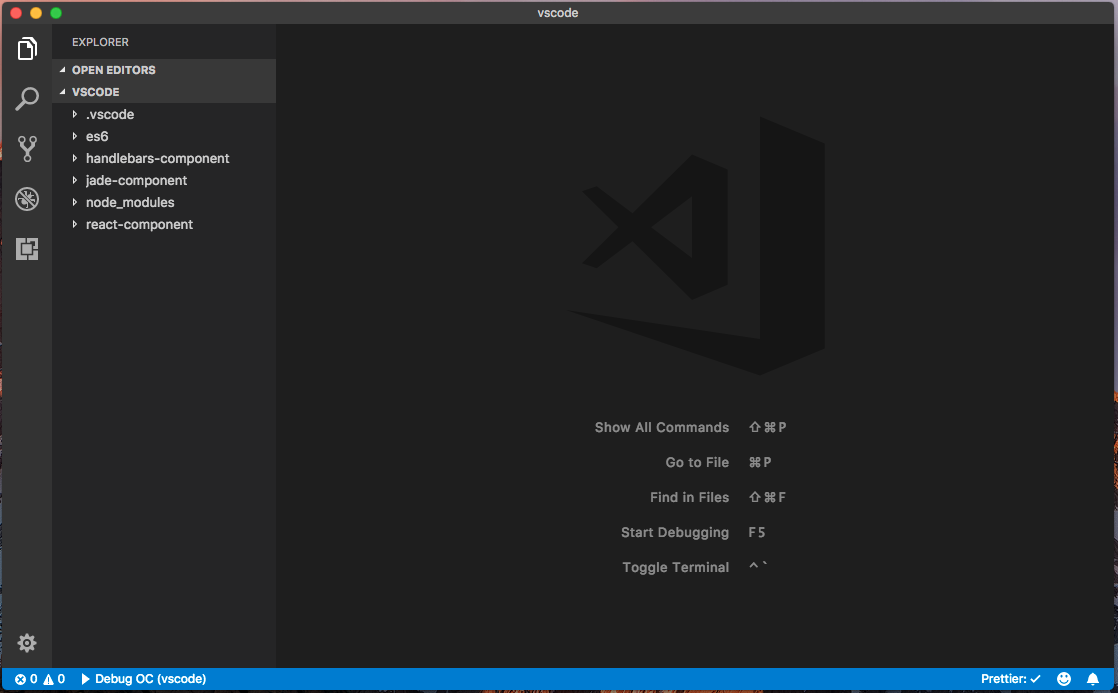
Task: Open notifications bell icon
Action: [1092, 679]
